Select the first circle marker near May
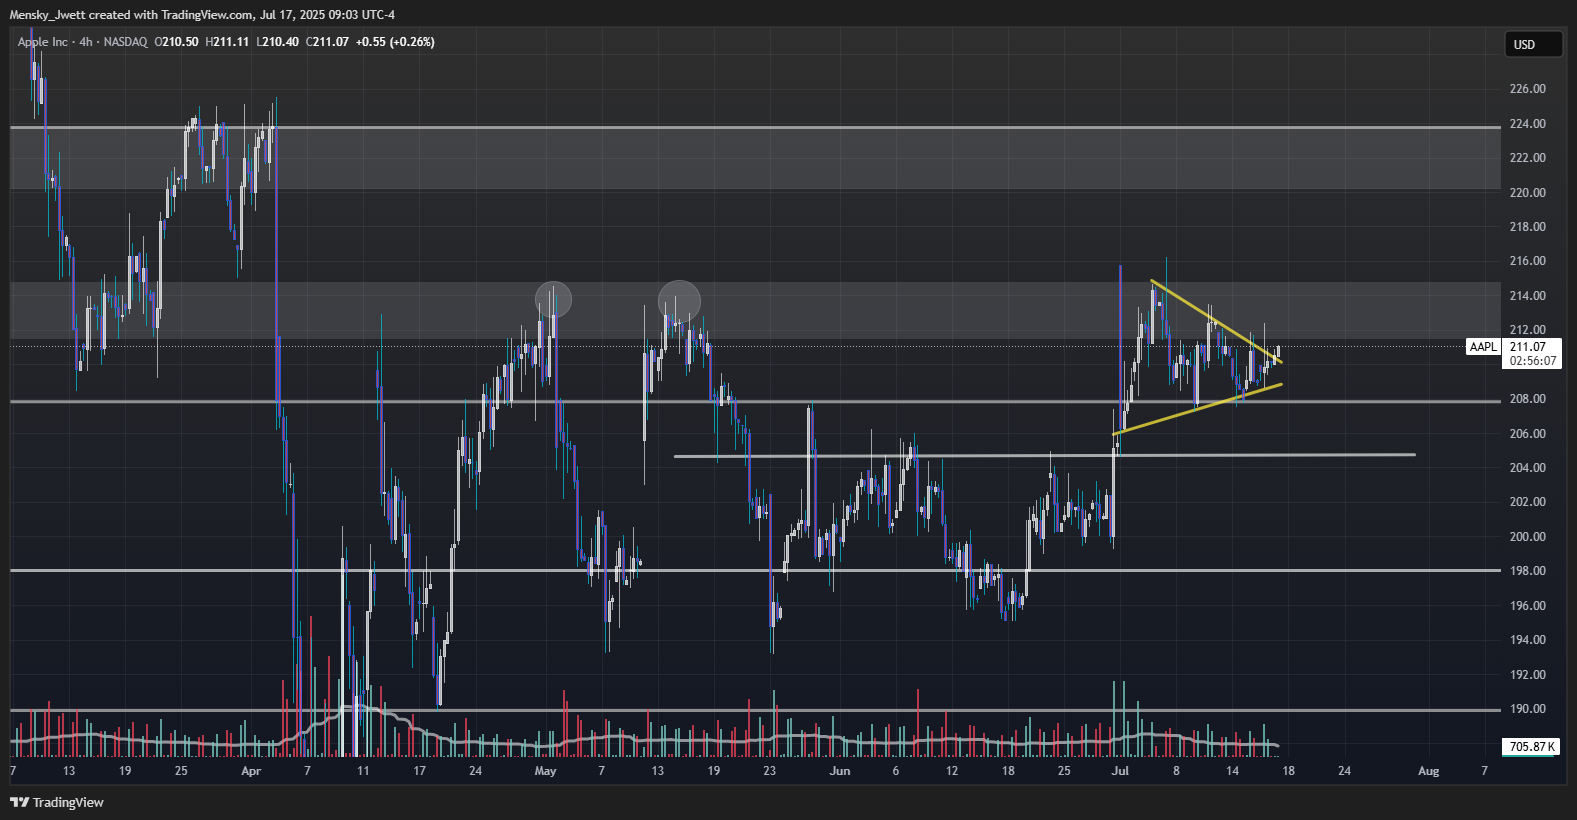 tap(553, 299)
